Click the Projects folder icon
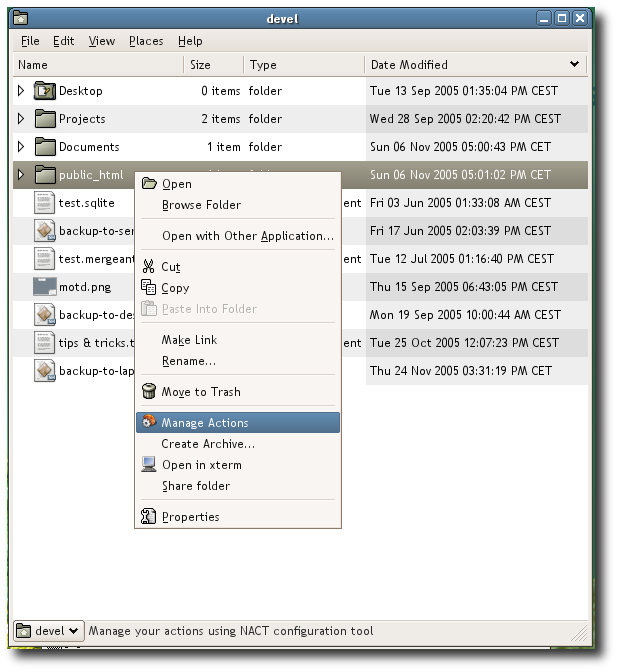The image size is (618, 672). click(x=45, y=119)
